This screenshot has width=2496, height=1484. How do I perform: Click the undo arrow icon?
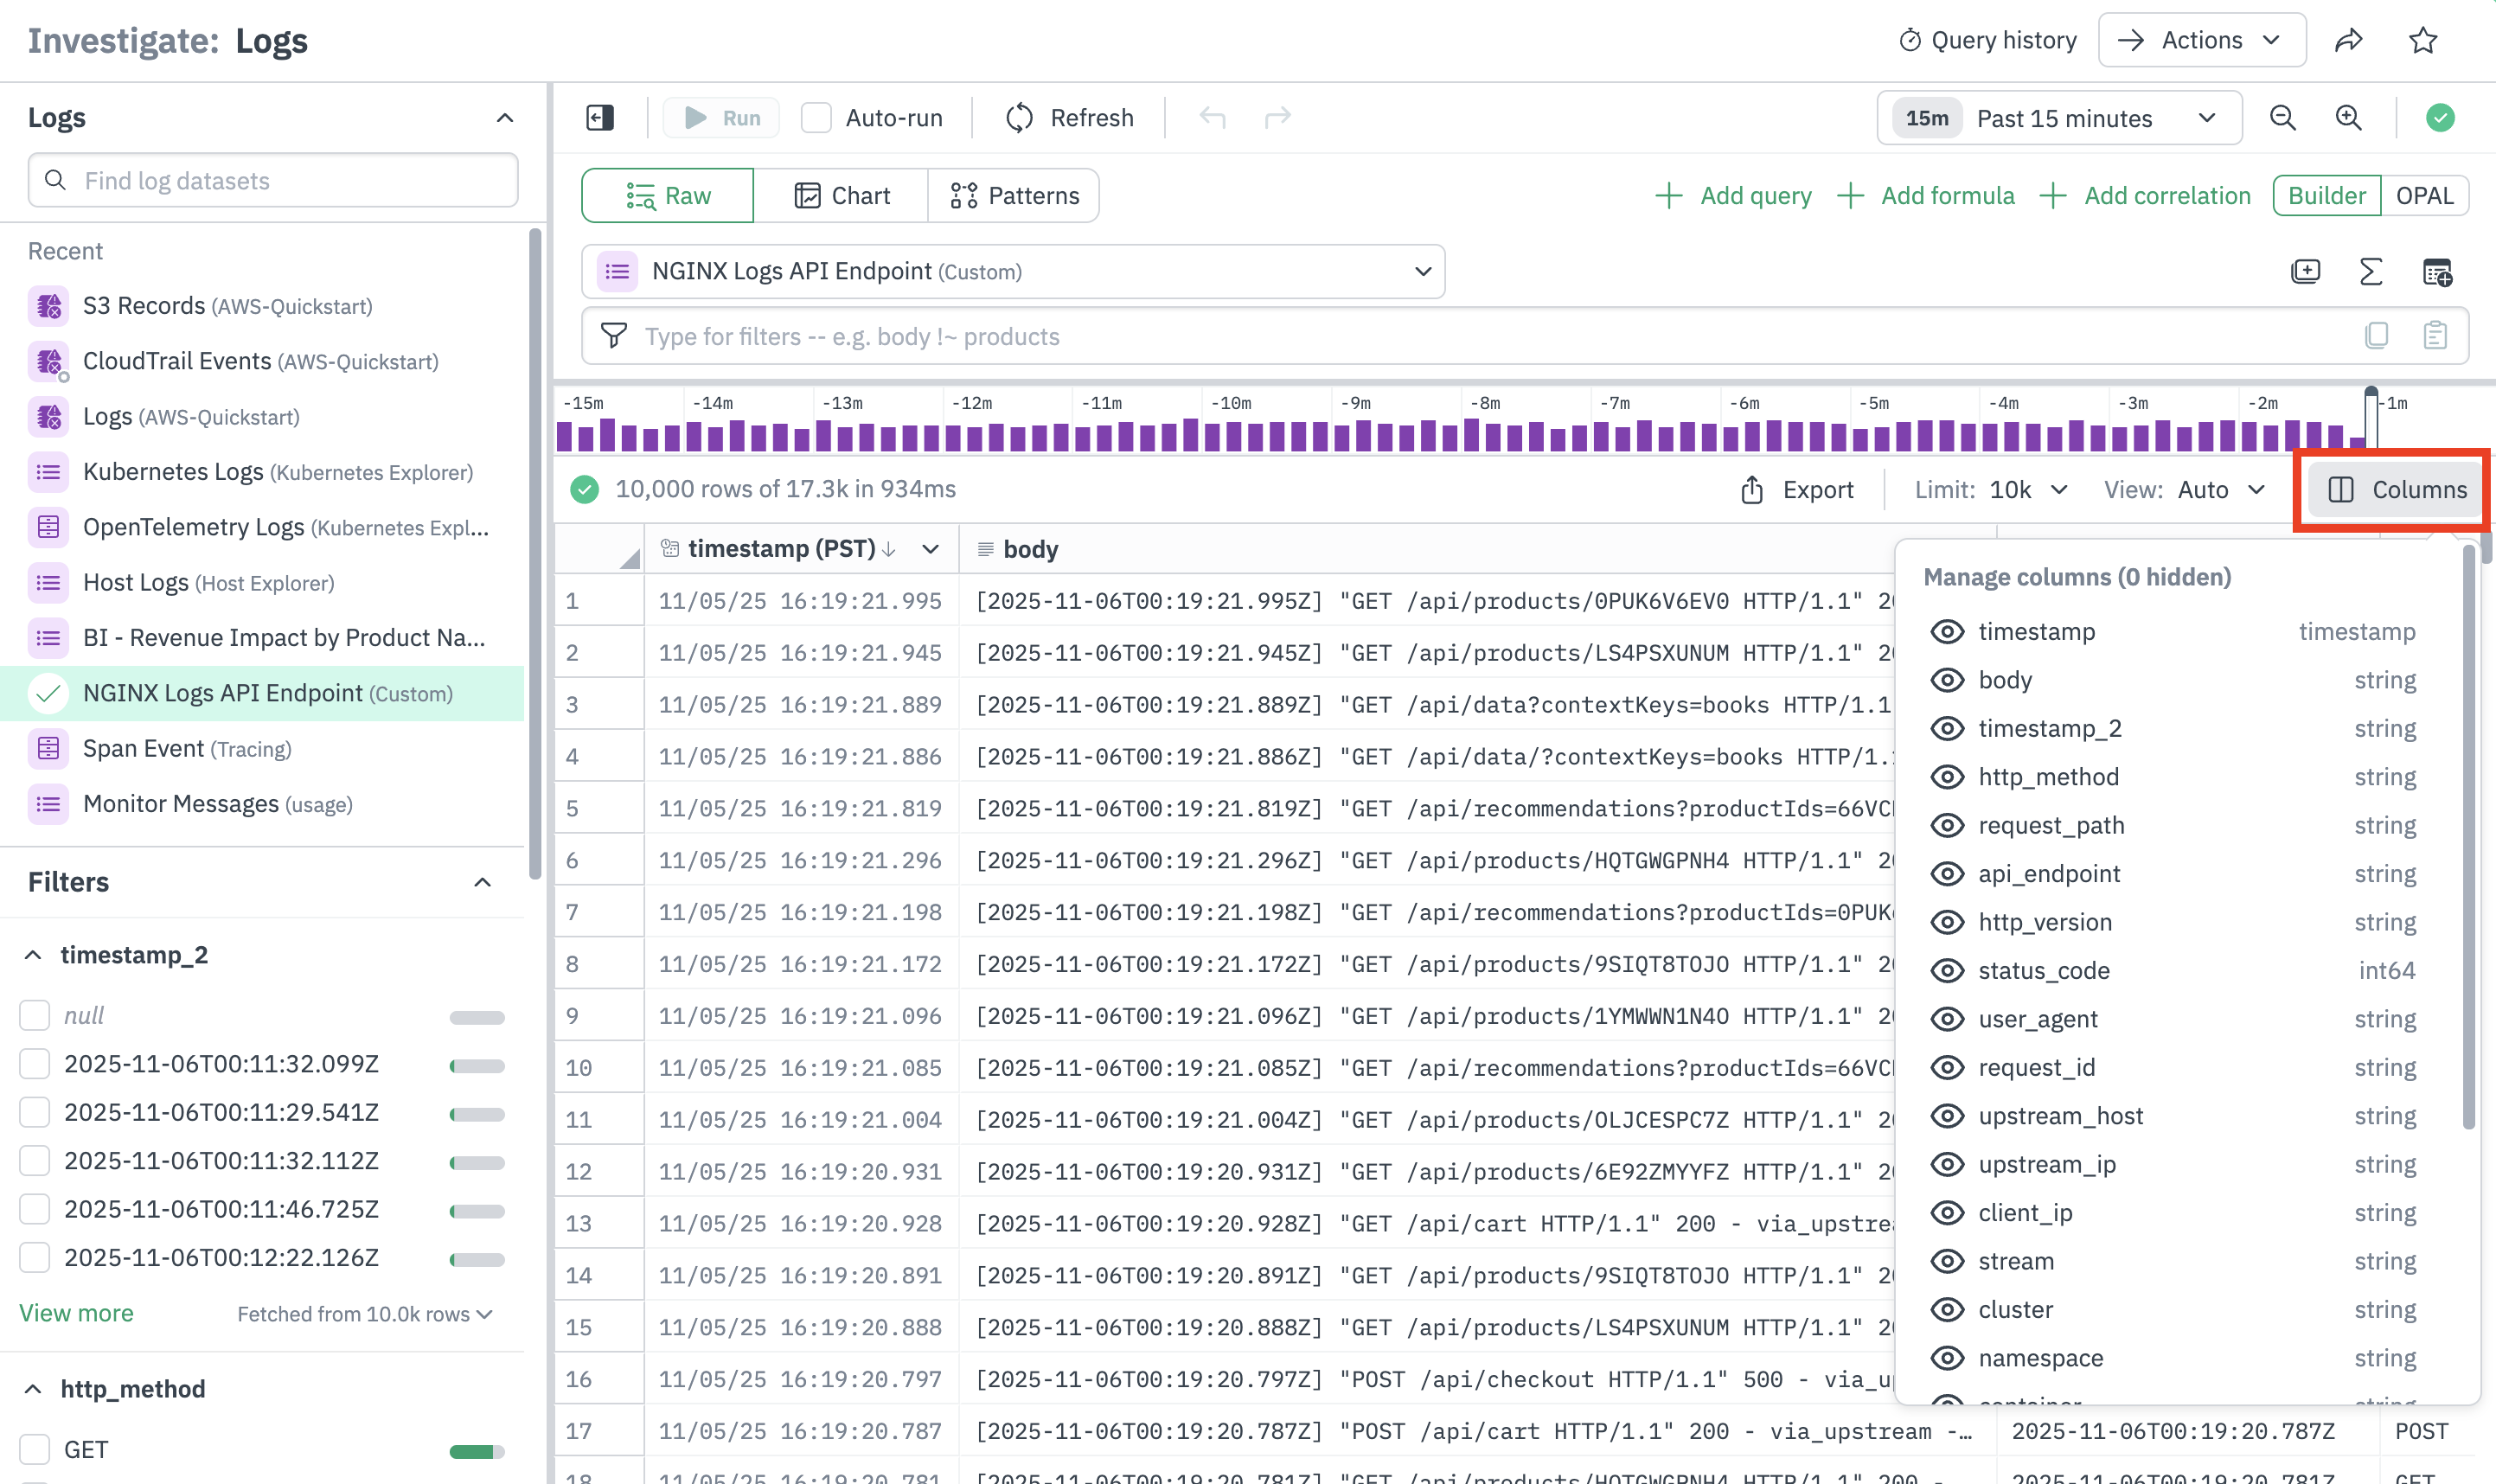pyautogui.click(x=1212, y=118)
